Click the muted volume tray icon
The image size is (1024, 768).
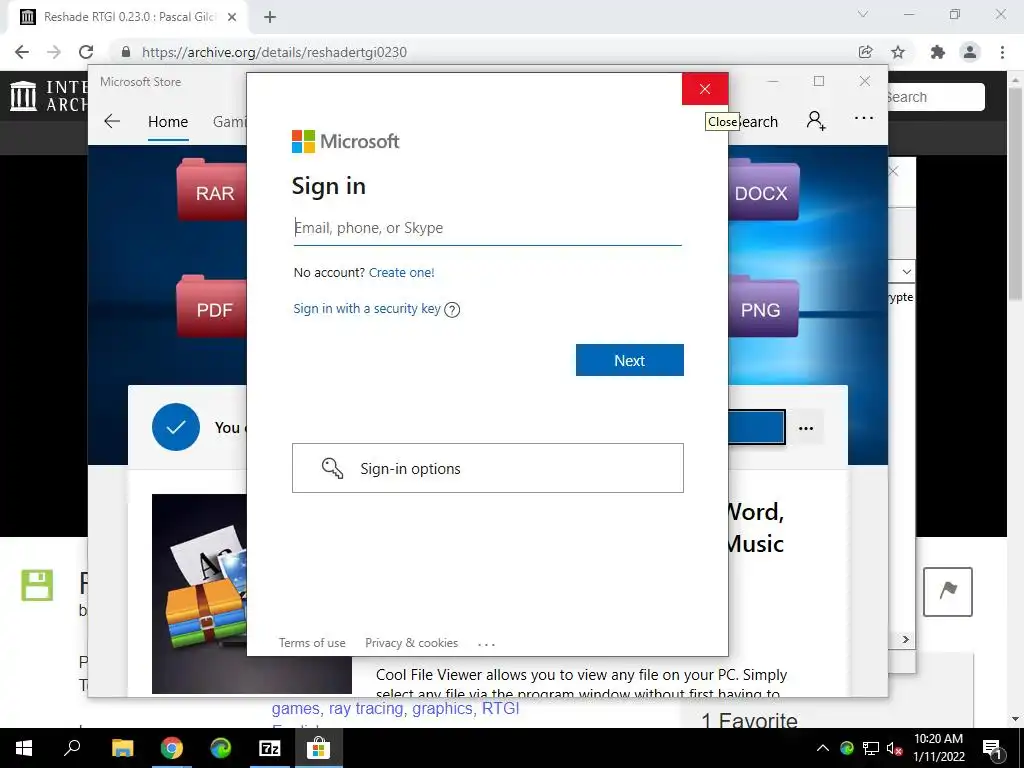point(894,748)
